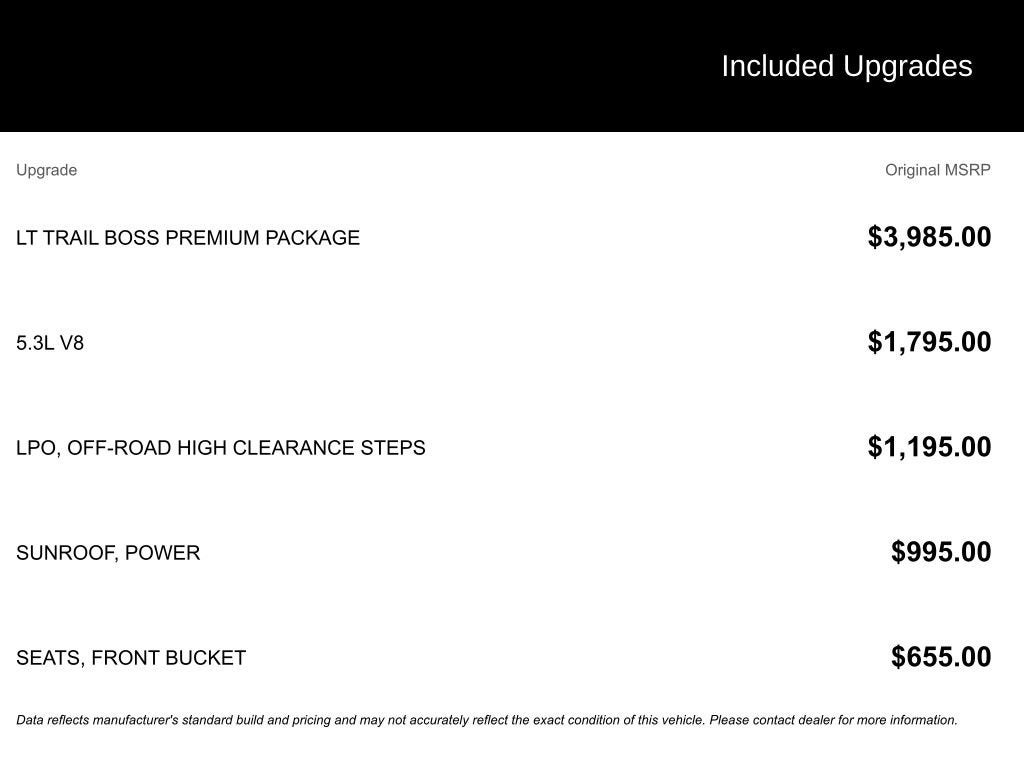Click the Included Upgrades heading

pyautogui.click(x=846, y=67)
